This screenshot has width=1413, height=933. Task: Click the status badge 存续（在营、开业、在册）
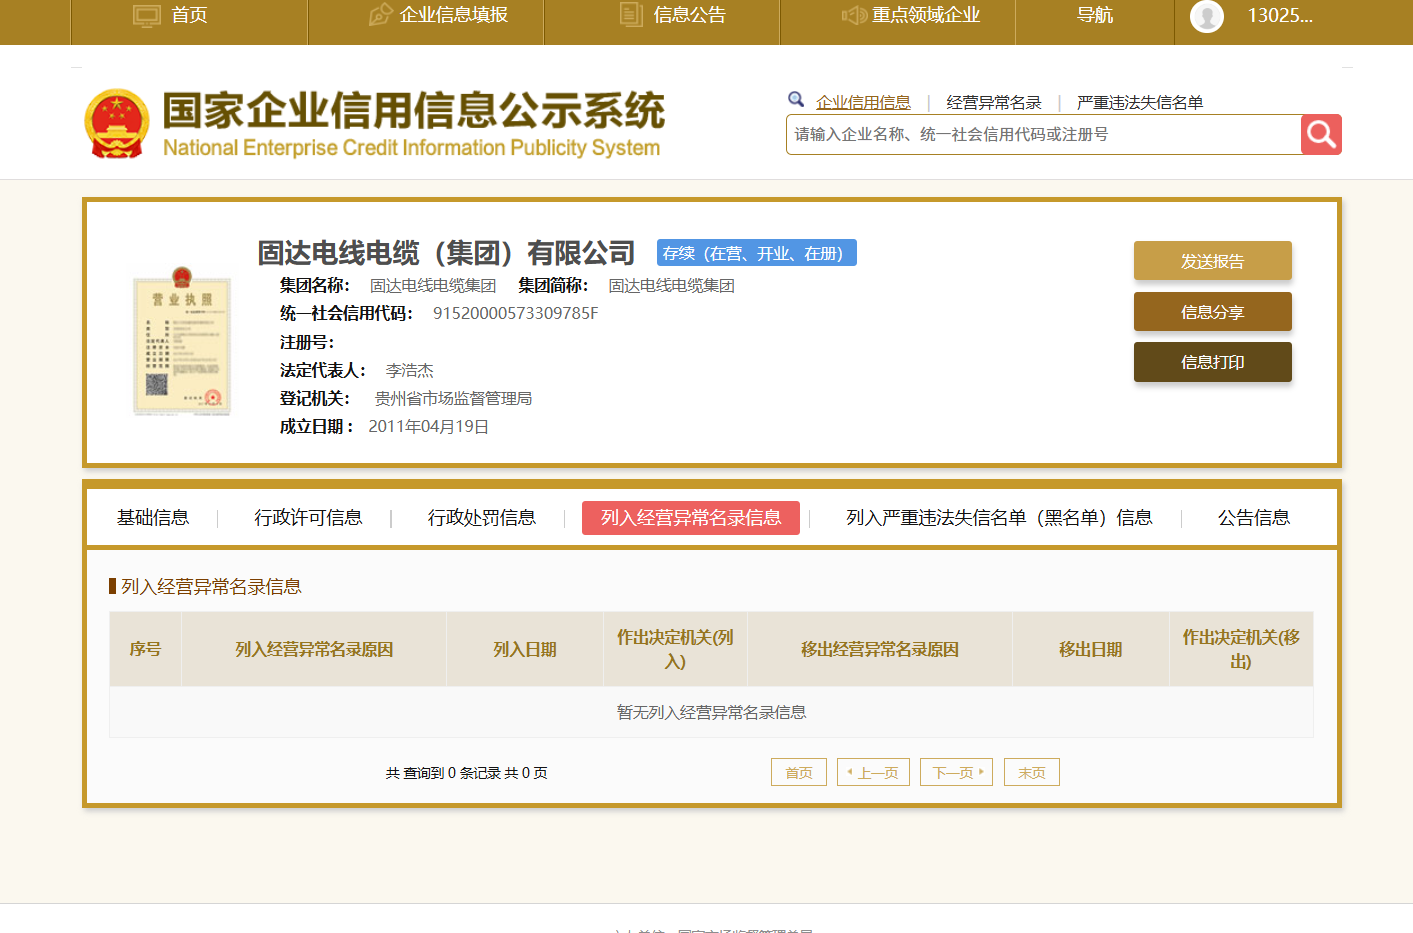757,253
